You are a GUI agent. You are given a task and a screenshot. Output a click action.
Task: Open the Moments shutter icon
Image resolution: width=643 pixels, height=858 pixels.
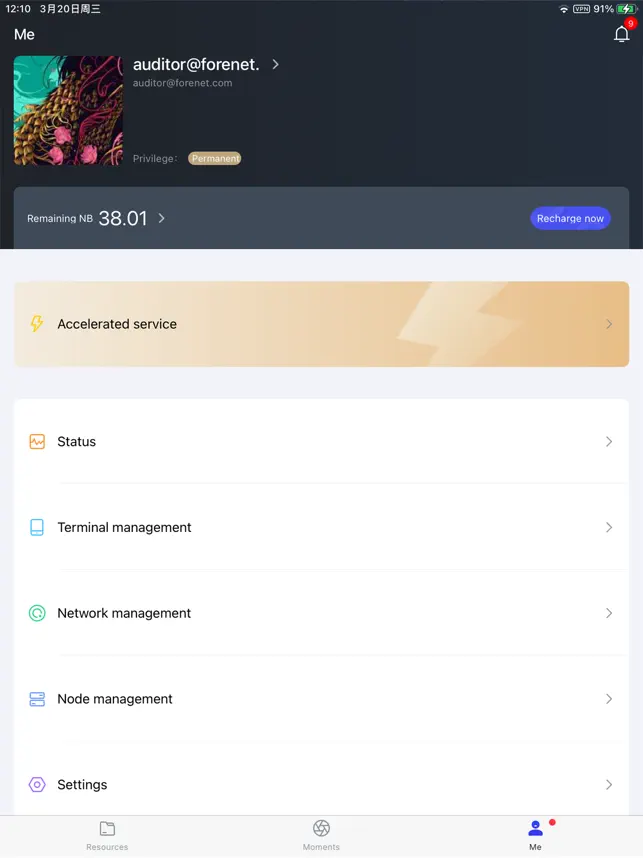pyautogui.click(x=321, y=828)
